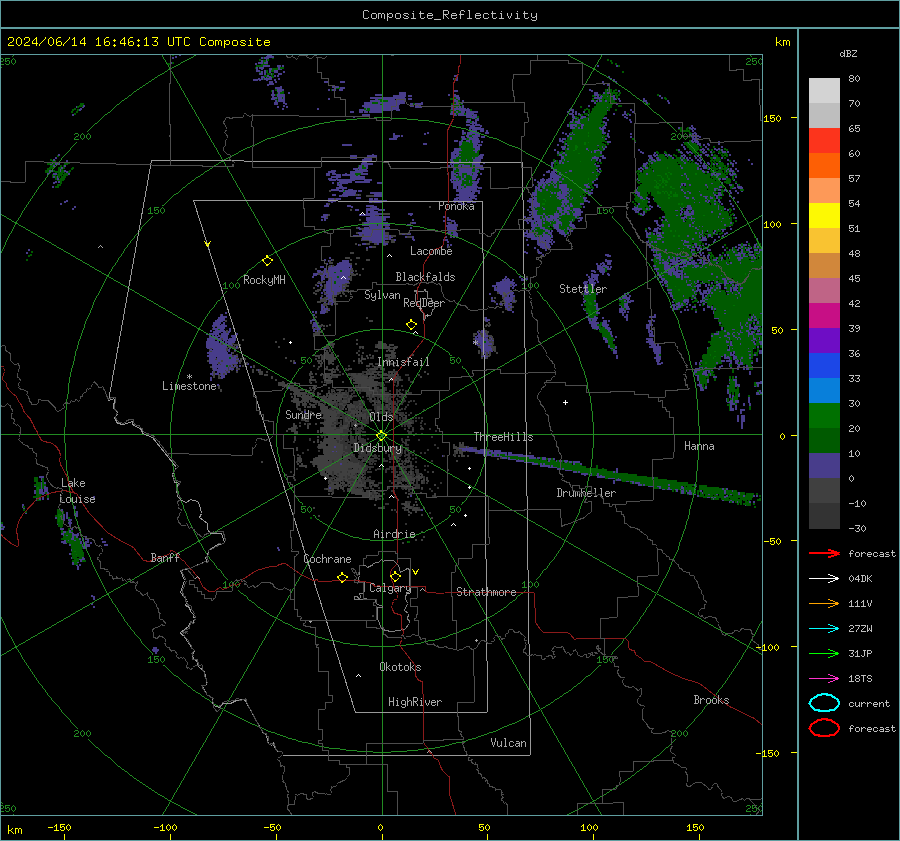The width and height of the screenshot is (900, 841).
Task: Select the white 04DK arrow legend entry
Action: click(824, 579)
